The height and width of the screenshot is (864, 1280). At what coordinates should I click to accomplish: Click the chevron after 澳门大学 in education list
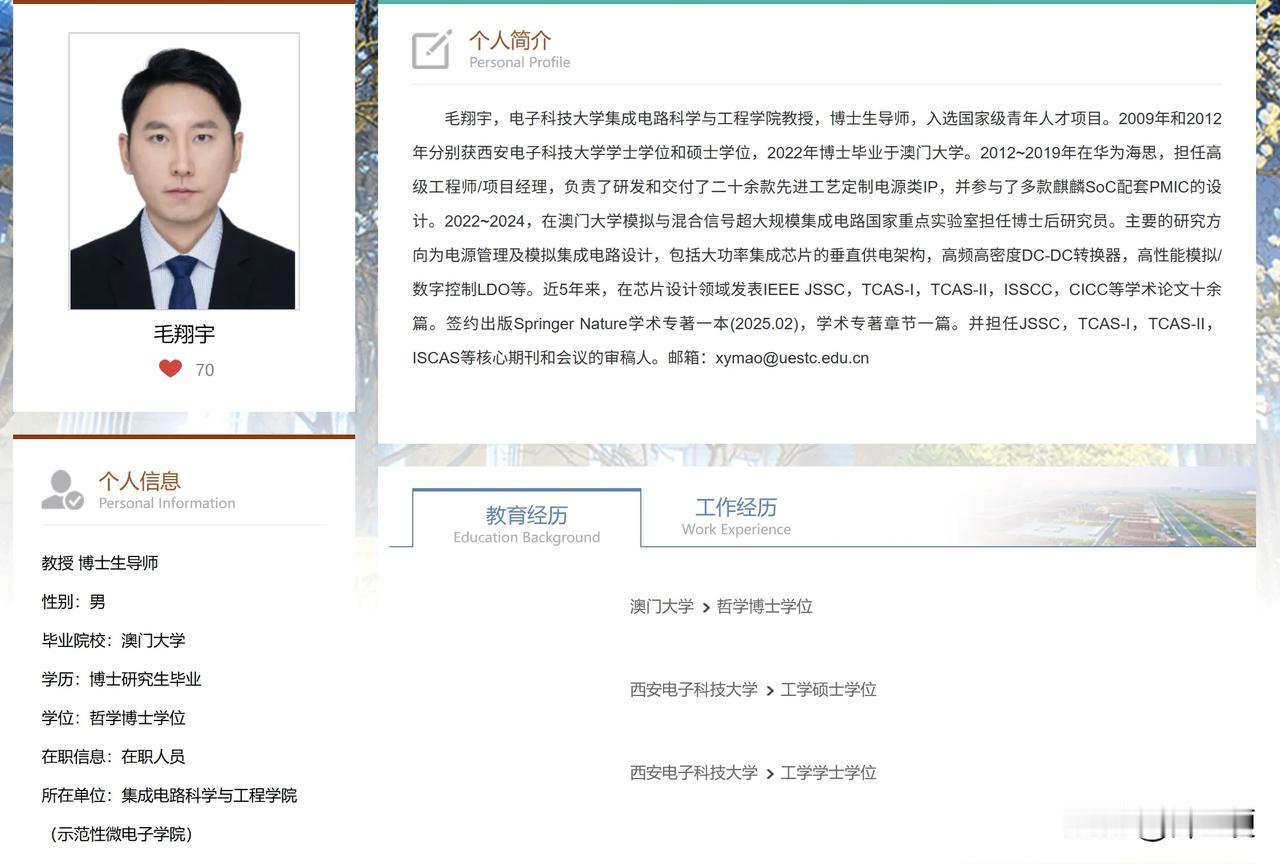pos(706,608)
